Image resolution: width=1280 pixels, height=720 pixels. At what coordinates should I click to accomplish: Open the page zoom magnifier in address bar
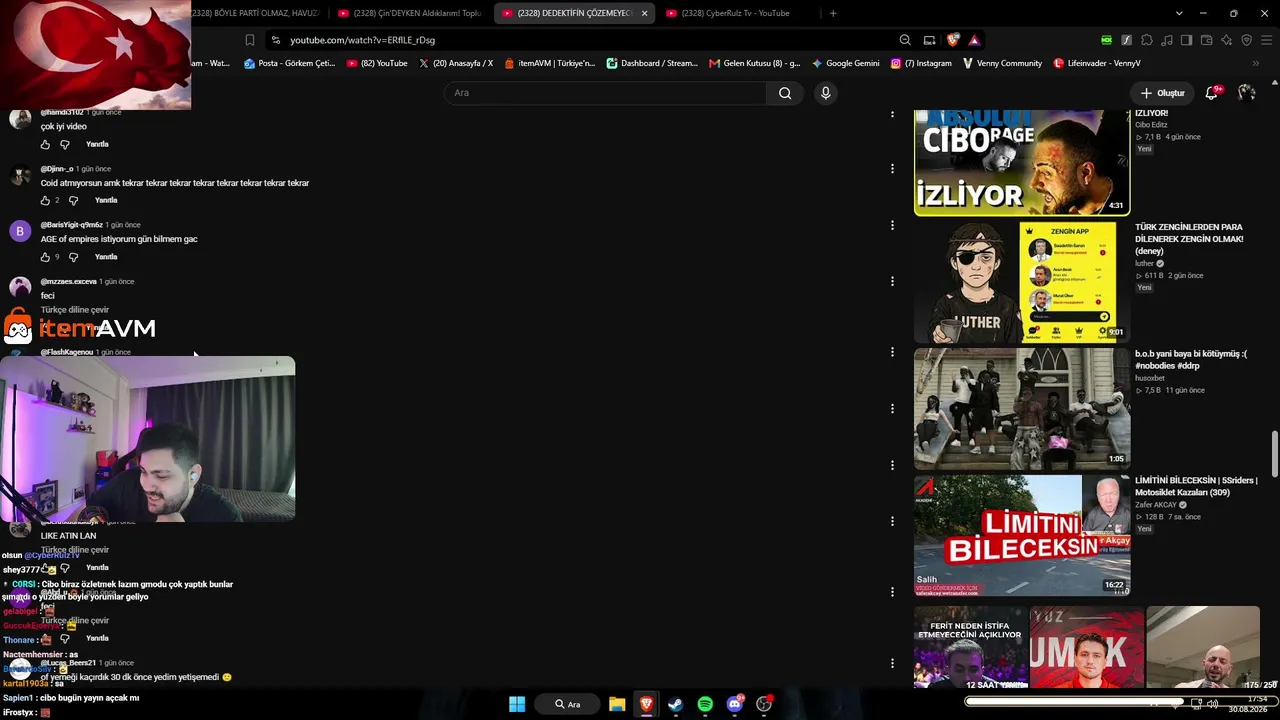(905, 40)
